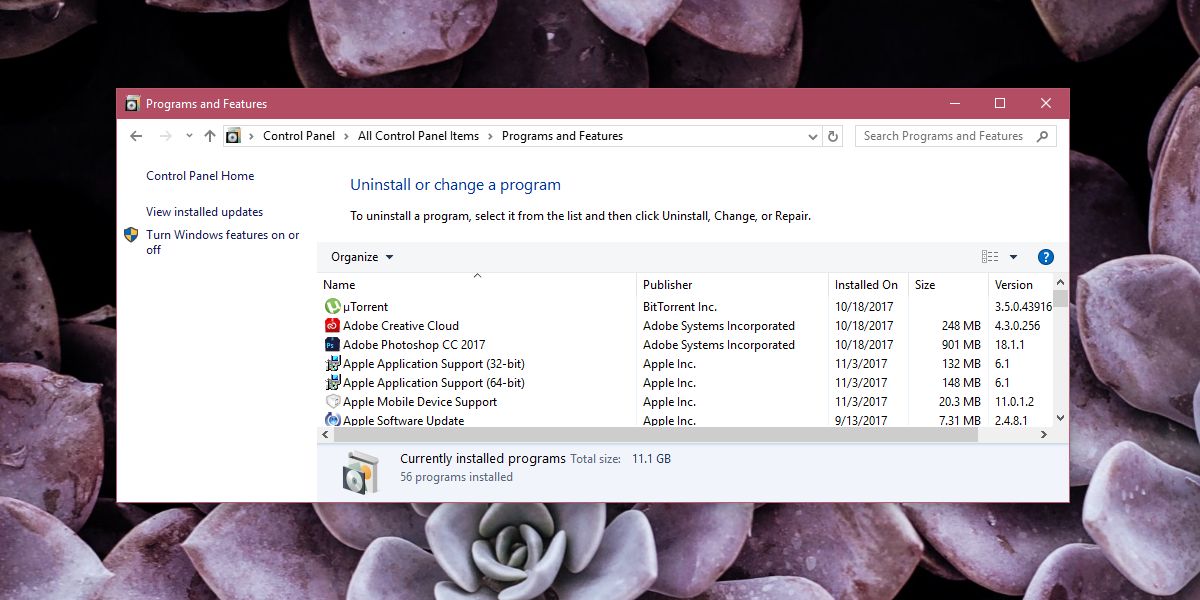Expand the address bar previous locations dropdown
1200x600 pixels.
click(812, 136)
